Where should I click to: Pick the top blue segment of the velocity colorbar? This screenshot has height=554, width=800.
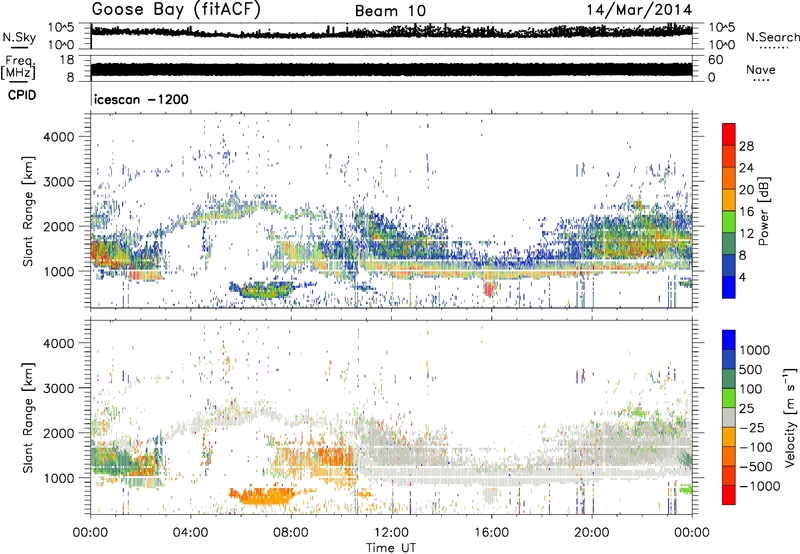coord(729,340)
